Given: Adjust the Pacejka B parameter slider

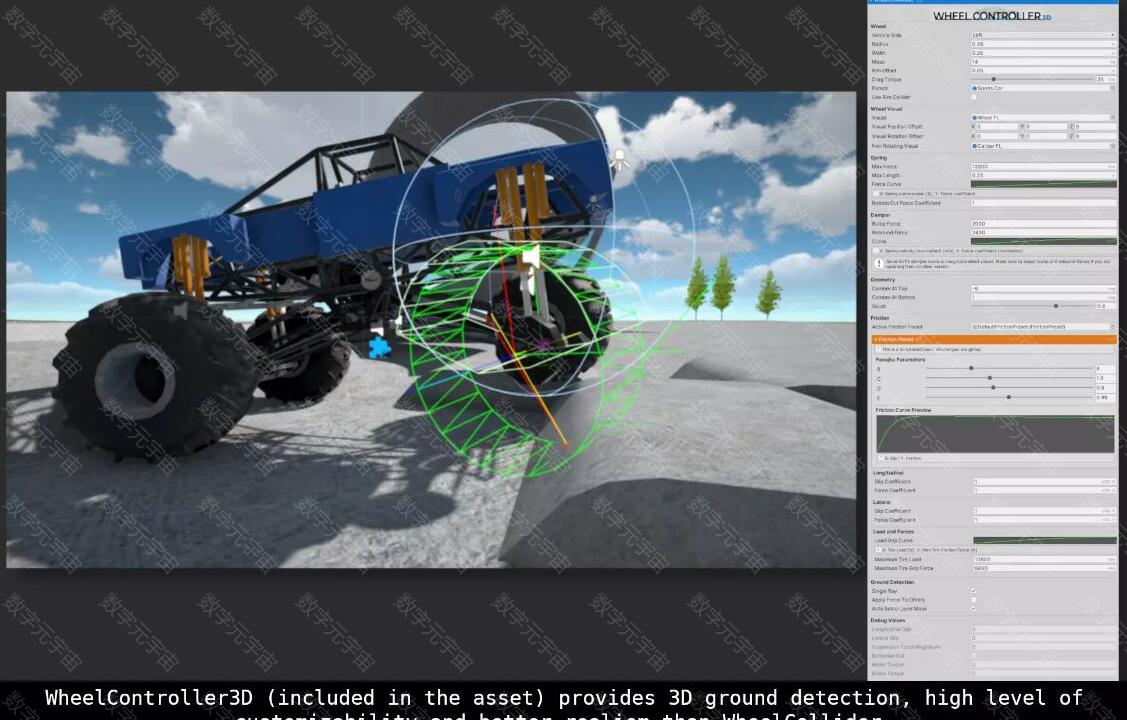Looking at the screenshot, I should pos(1009,368).
